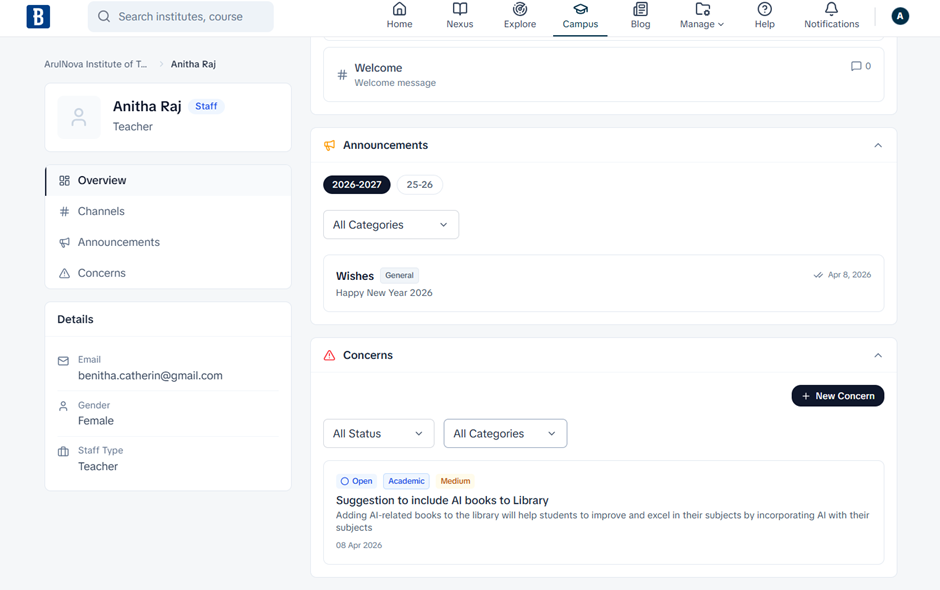The width and height of the screenshot is (940, 590).
Task: Click the New Concern button
Action: coord(837,396)
